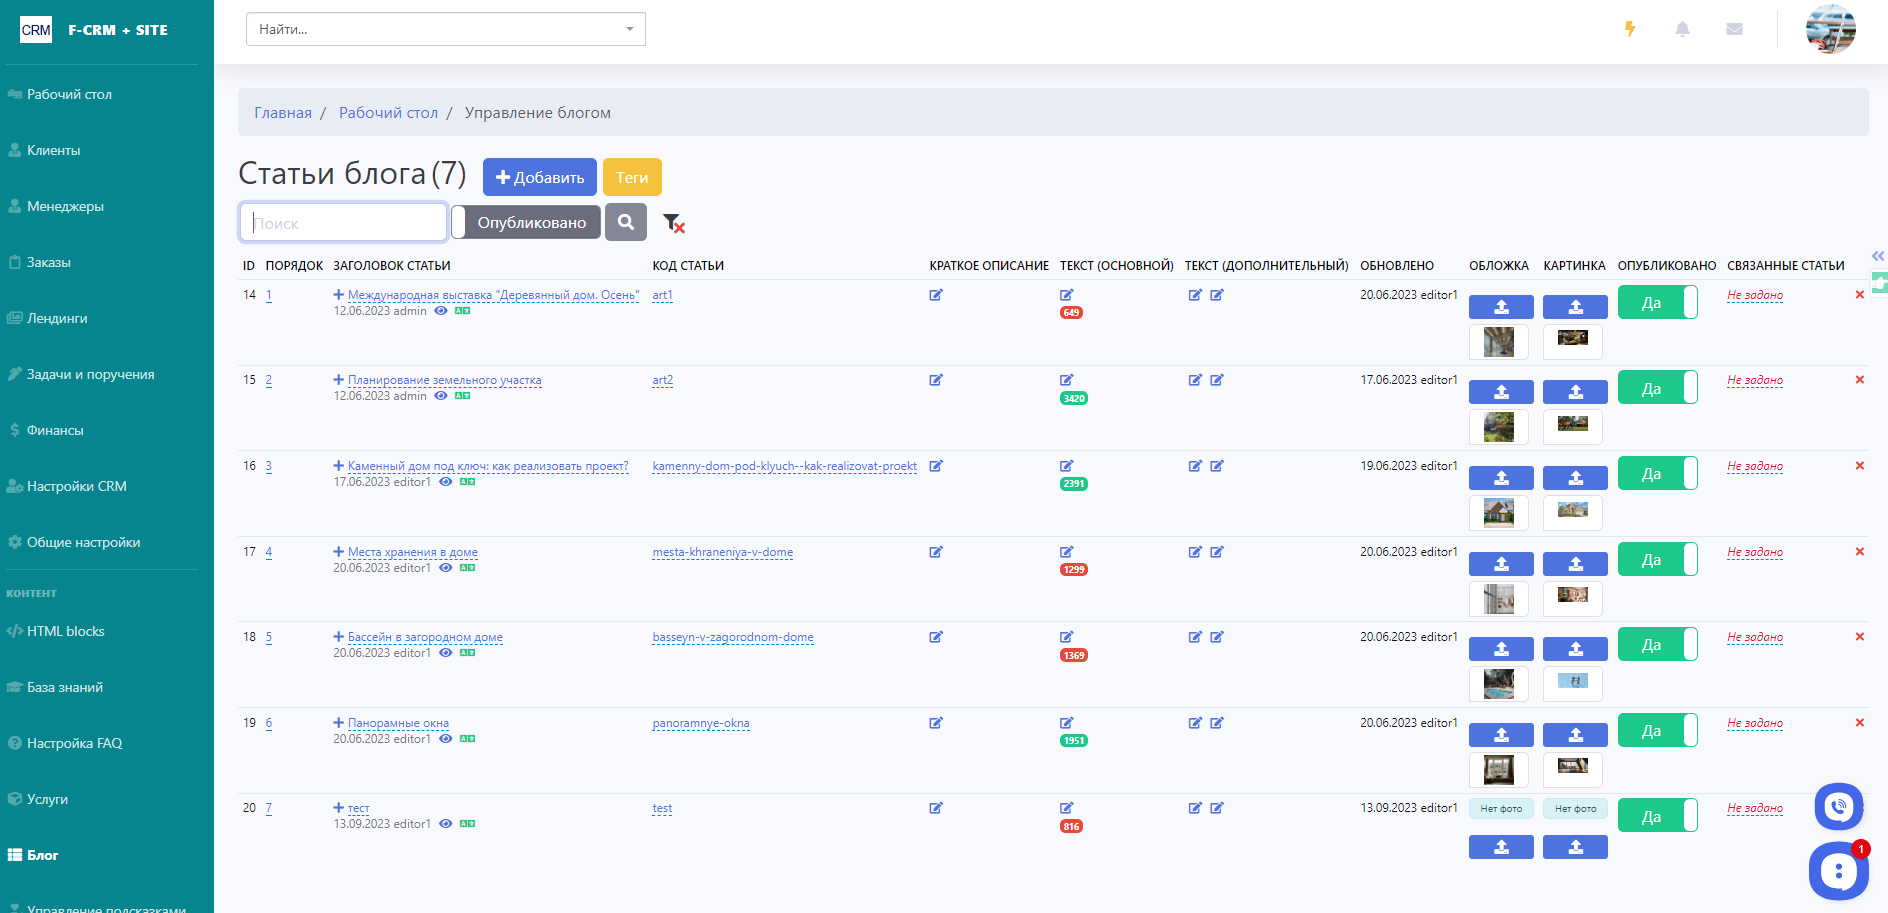Toggle published switch for article 15
Screen dimensions: 1888x913
(x=1657, y=388)
